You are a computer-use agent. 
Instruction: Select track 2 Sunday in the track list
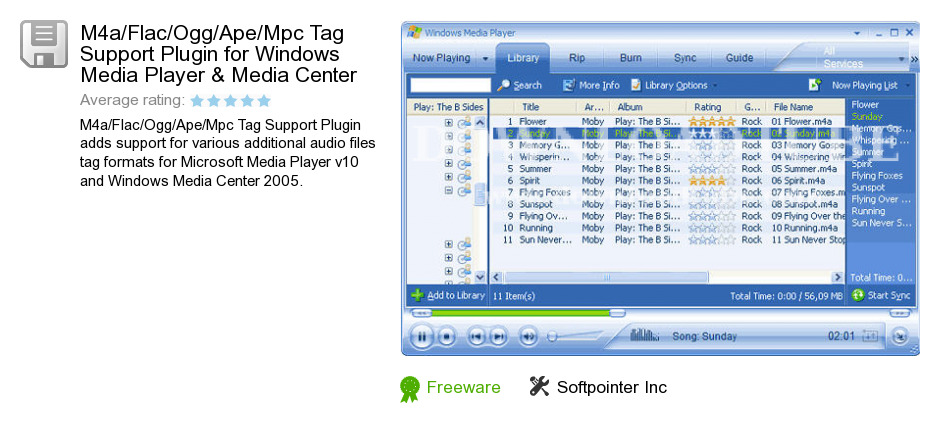pos(668,133)
